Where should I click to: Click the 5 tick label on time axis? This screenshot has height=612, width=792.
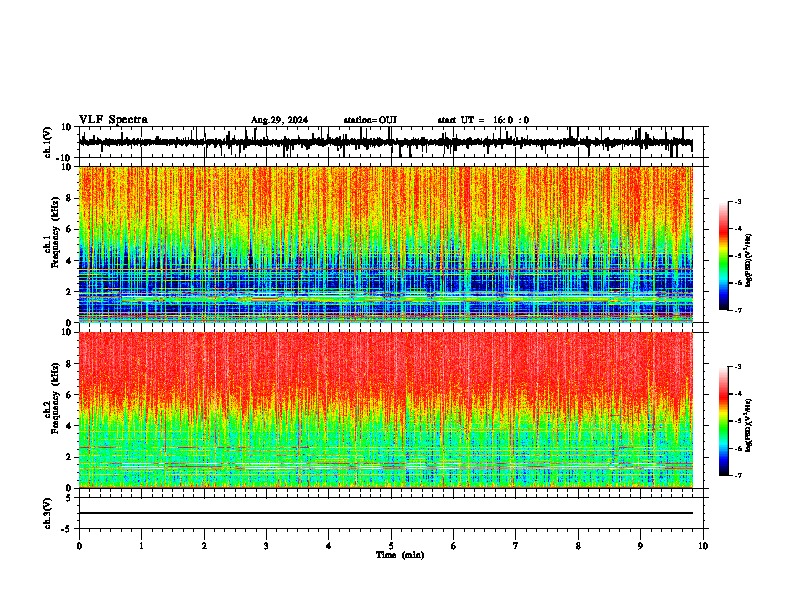pyautogui.click(x=391, y=546)
